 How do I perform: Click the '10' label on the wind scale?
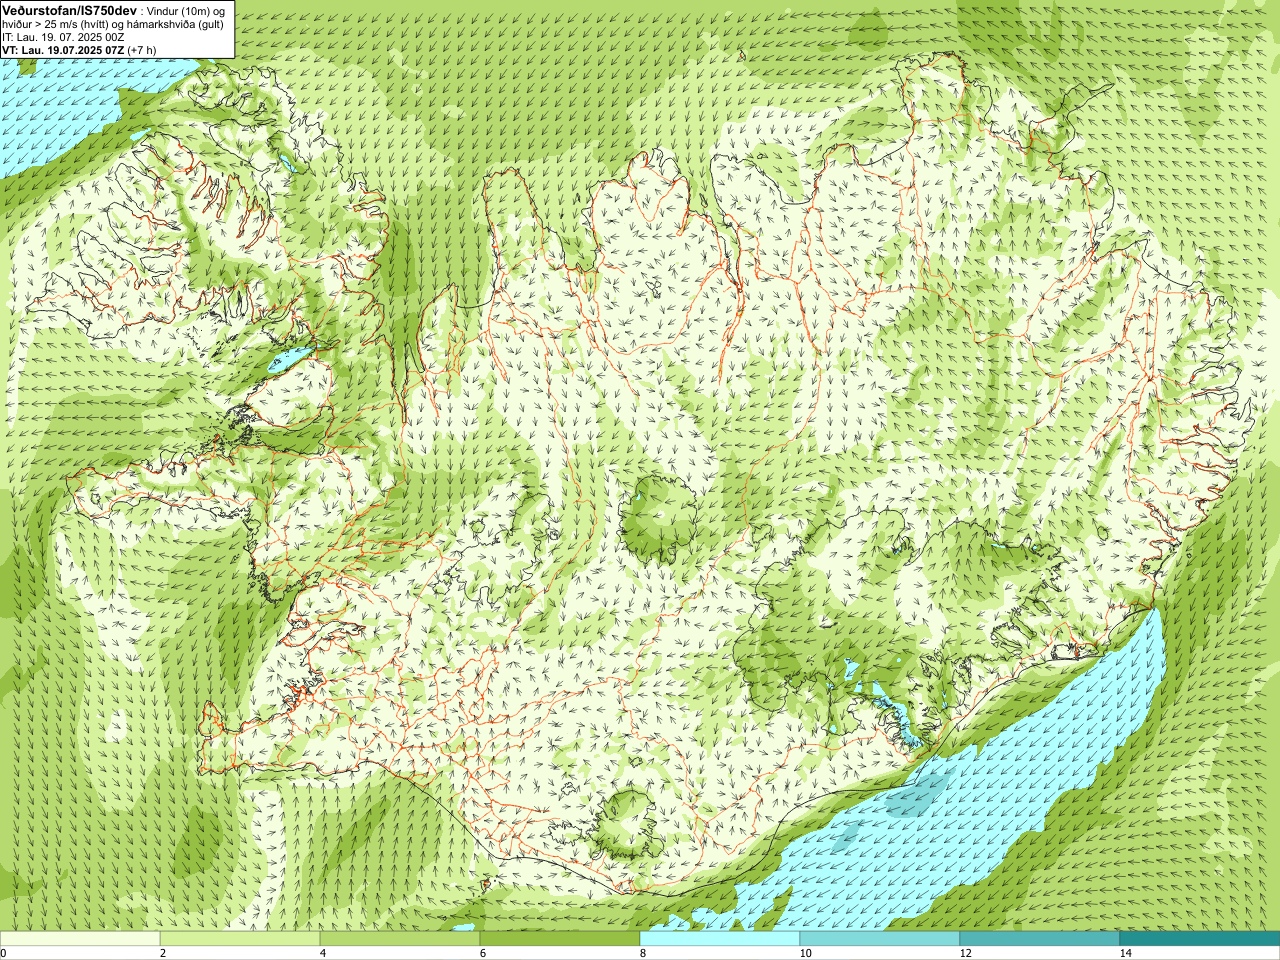pyautogui.click(x=805, y=953)
